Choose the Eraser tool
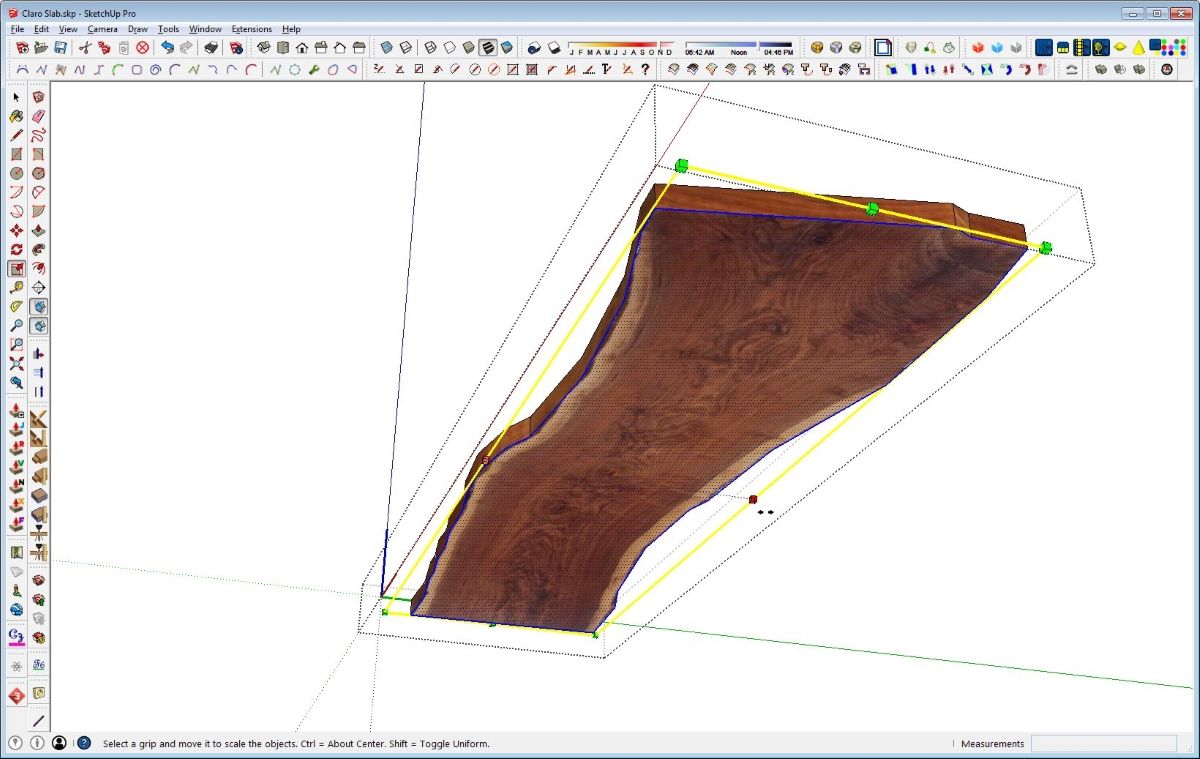Screen dimensions: 1200x759 (38, 116)
